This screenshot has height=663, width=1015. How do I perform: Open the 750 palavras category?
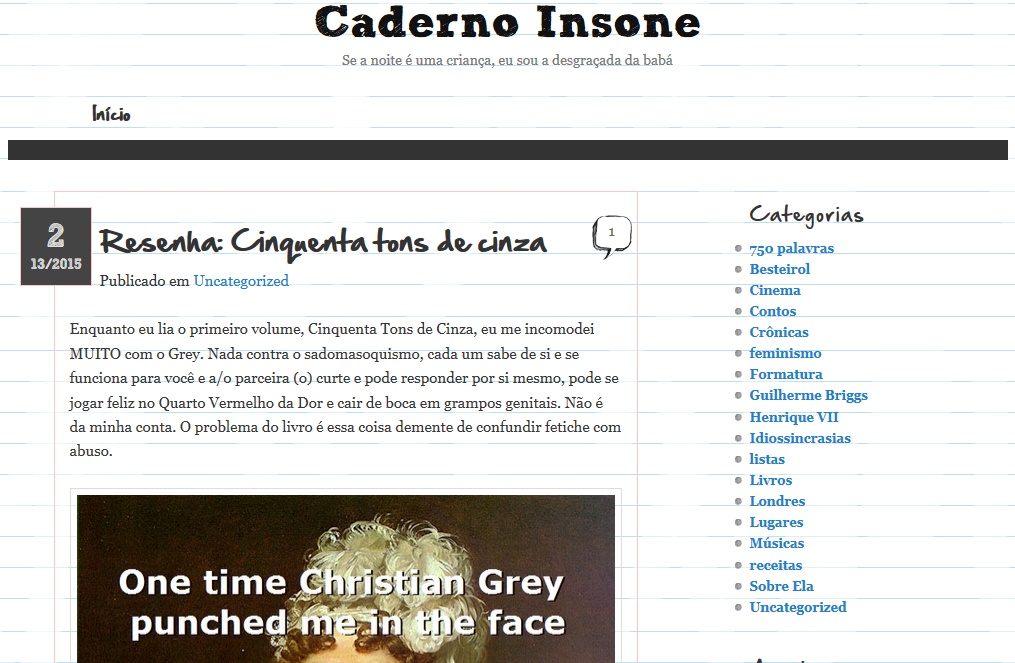[x=791, y=248]
